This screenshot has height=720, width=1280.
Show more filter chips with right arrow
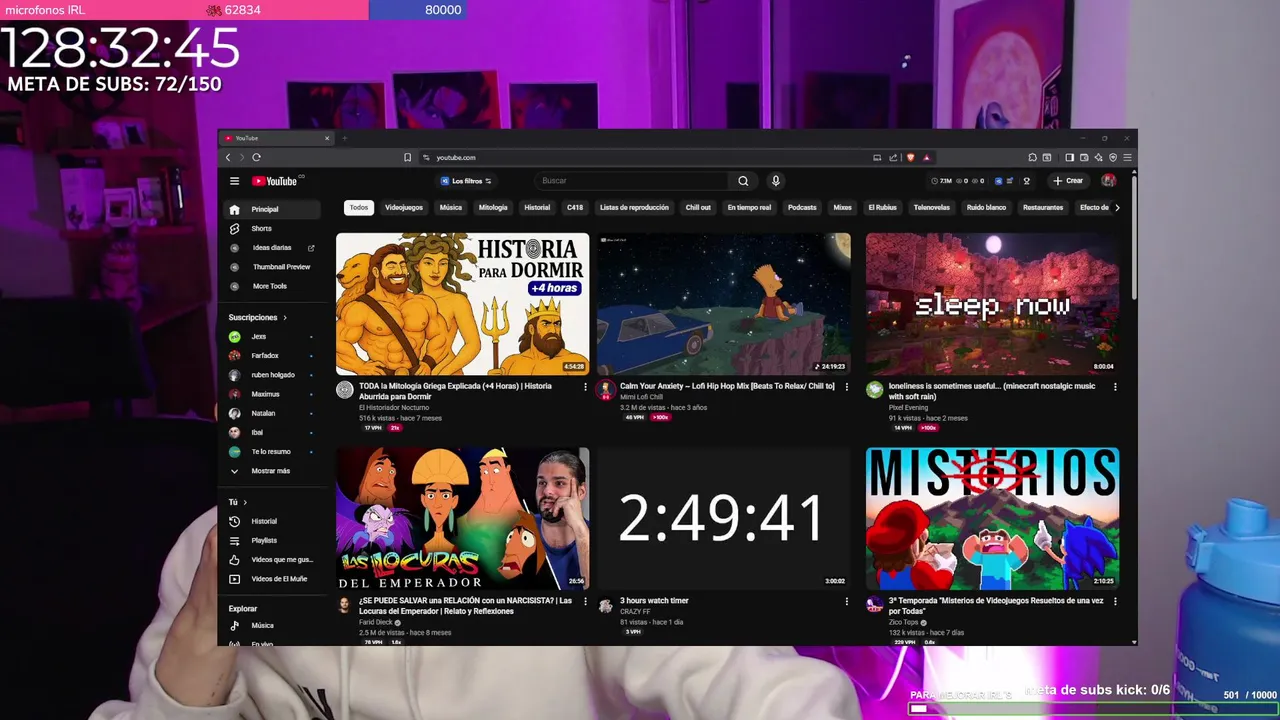point(1117,208)
